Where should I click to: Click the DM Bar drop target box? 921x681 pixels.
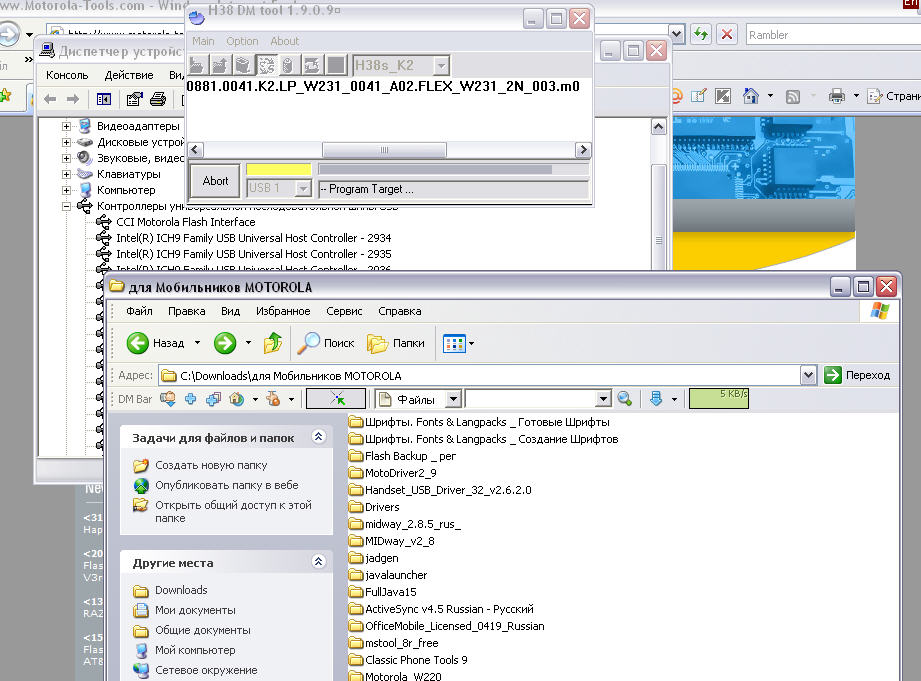click(336, 399)
